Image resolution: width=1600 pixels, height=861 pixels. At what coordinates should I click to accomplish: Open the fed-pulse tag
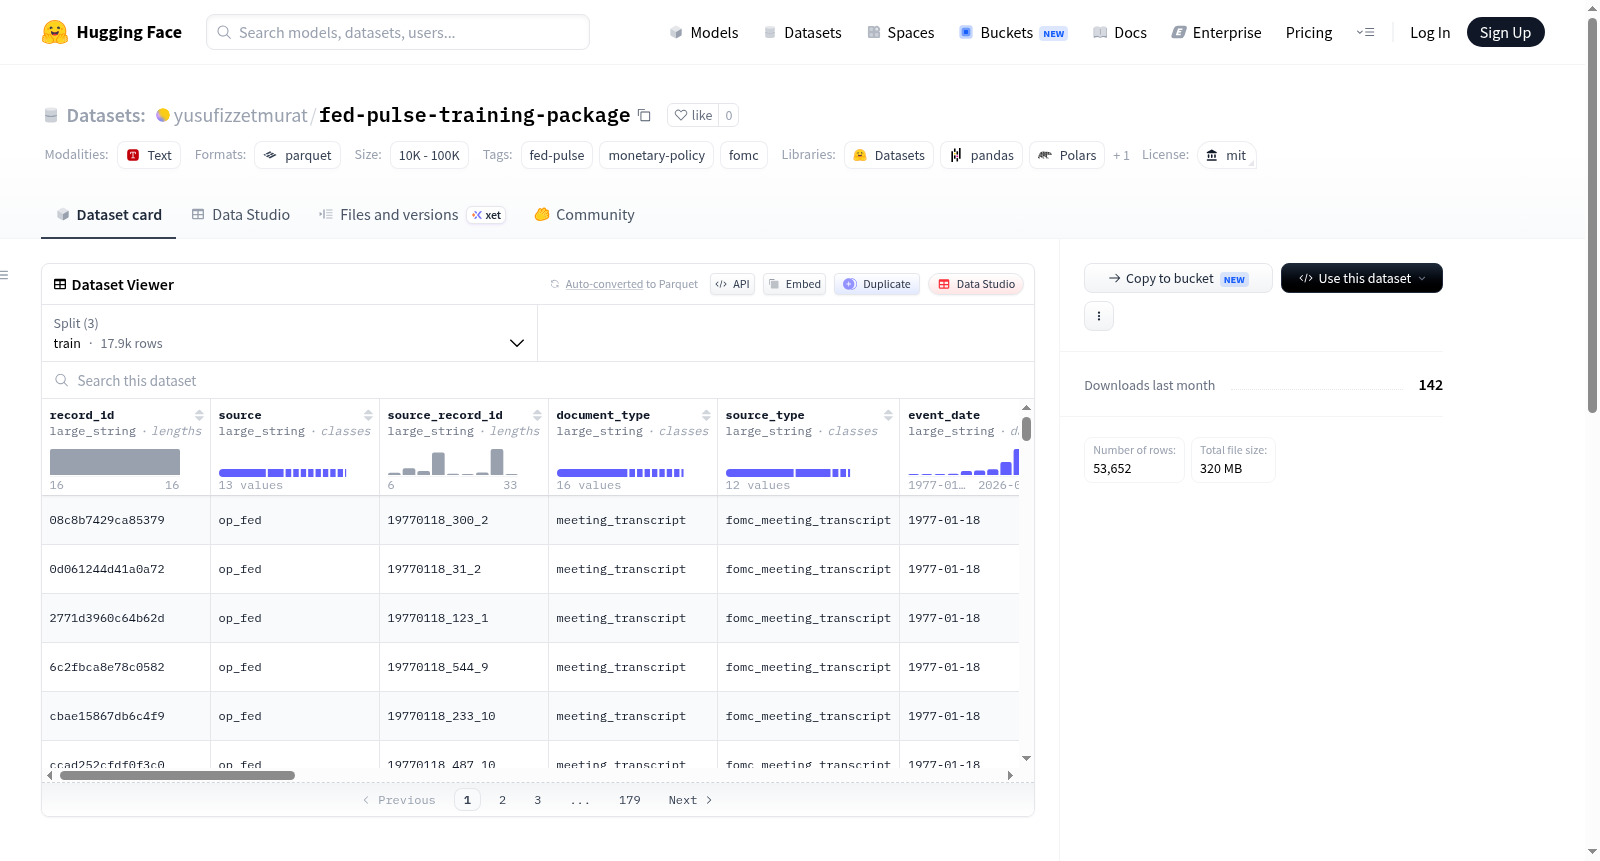coord(557,155)
